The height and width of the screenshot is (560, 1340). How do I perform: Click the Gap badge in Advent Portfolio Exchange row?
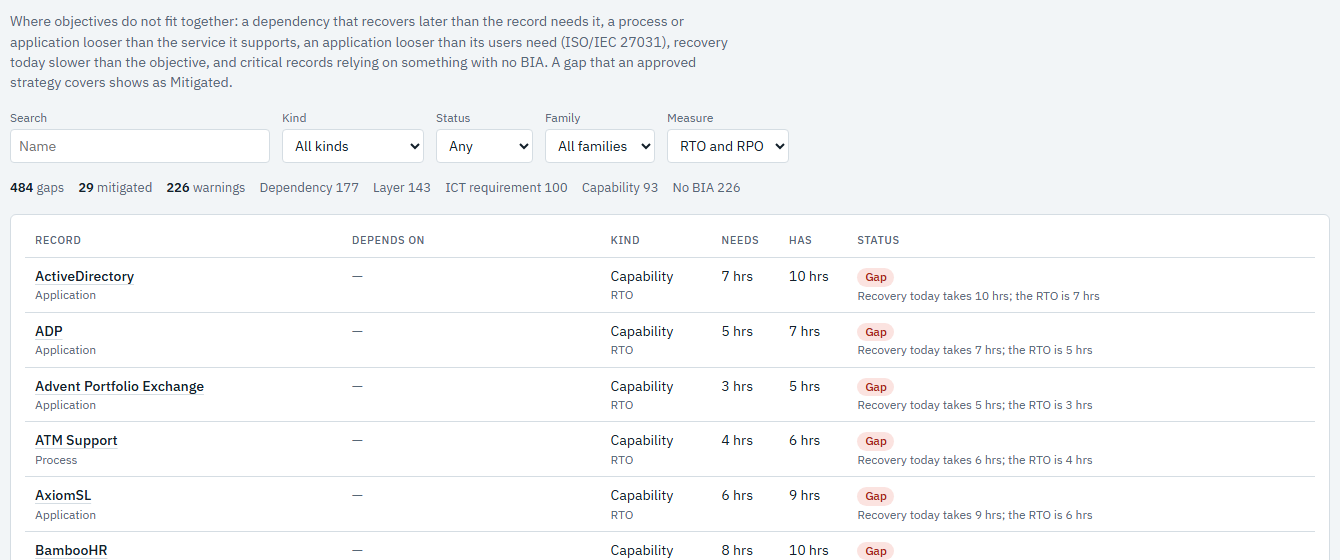(x=875, y=387)
